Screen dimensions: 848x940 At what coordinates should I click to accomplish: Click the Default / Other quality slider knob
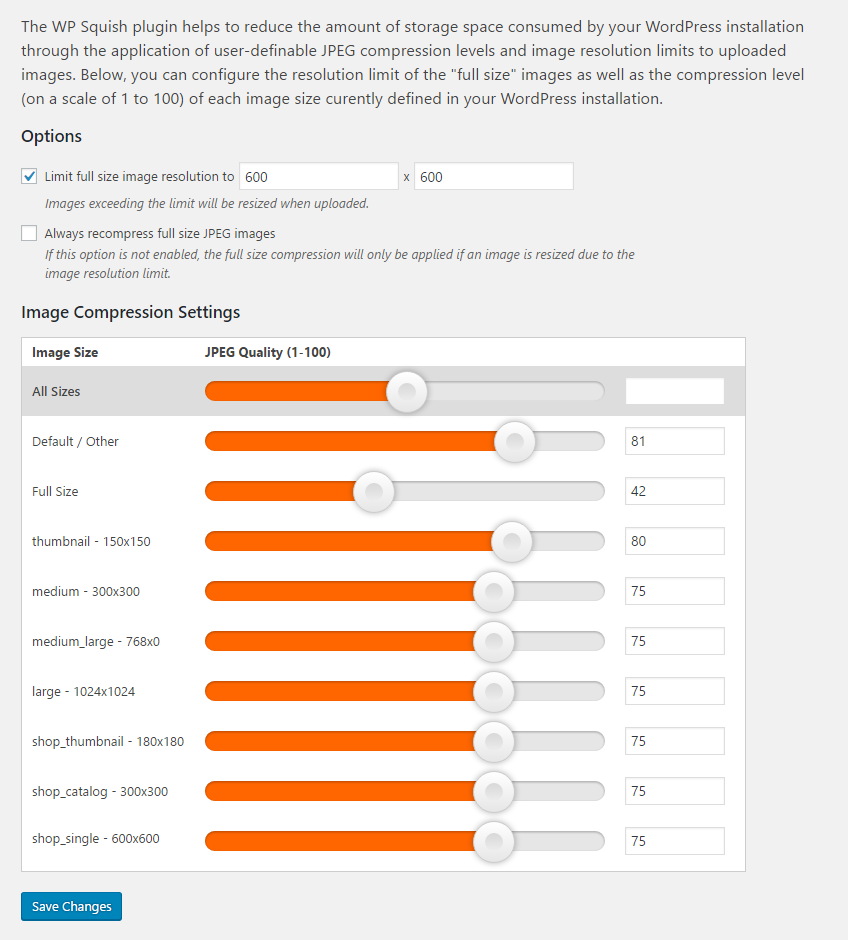pyautogui.click(x=515, y=441)
